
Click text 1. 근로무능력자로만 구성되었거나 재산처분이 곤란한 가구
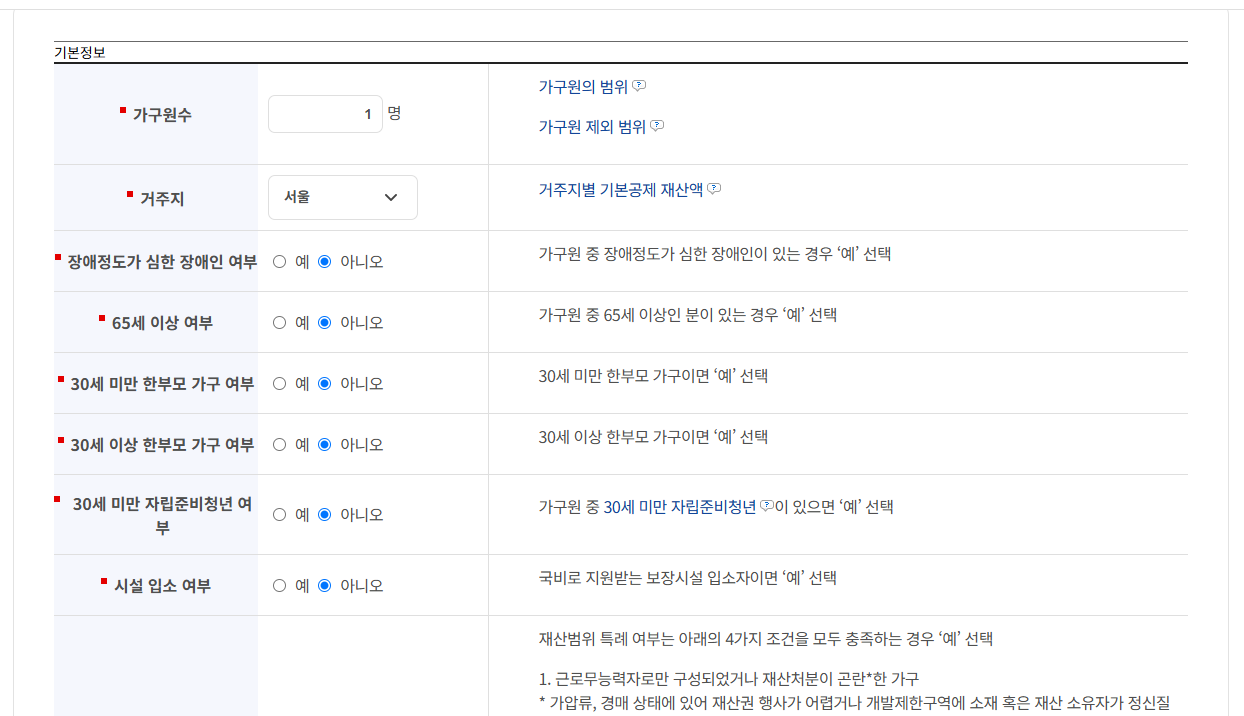pyautogui.click(x=728, y=678)
